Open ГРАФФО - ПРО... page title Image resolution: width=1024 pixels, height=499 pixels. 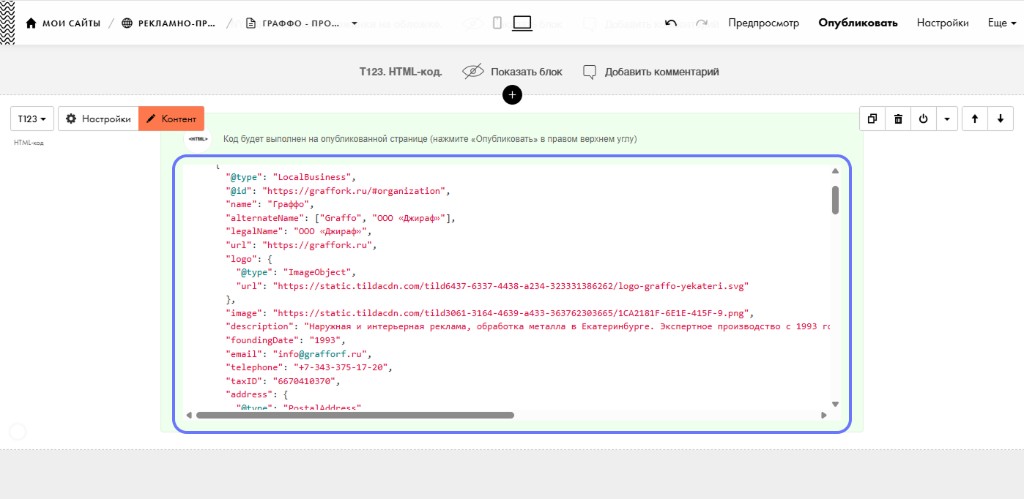(x=300, y=23)
